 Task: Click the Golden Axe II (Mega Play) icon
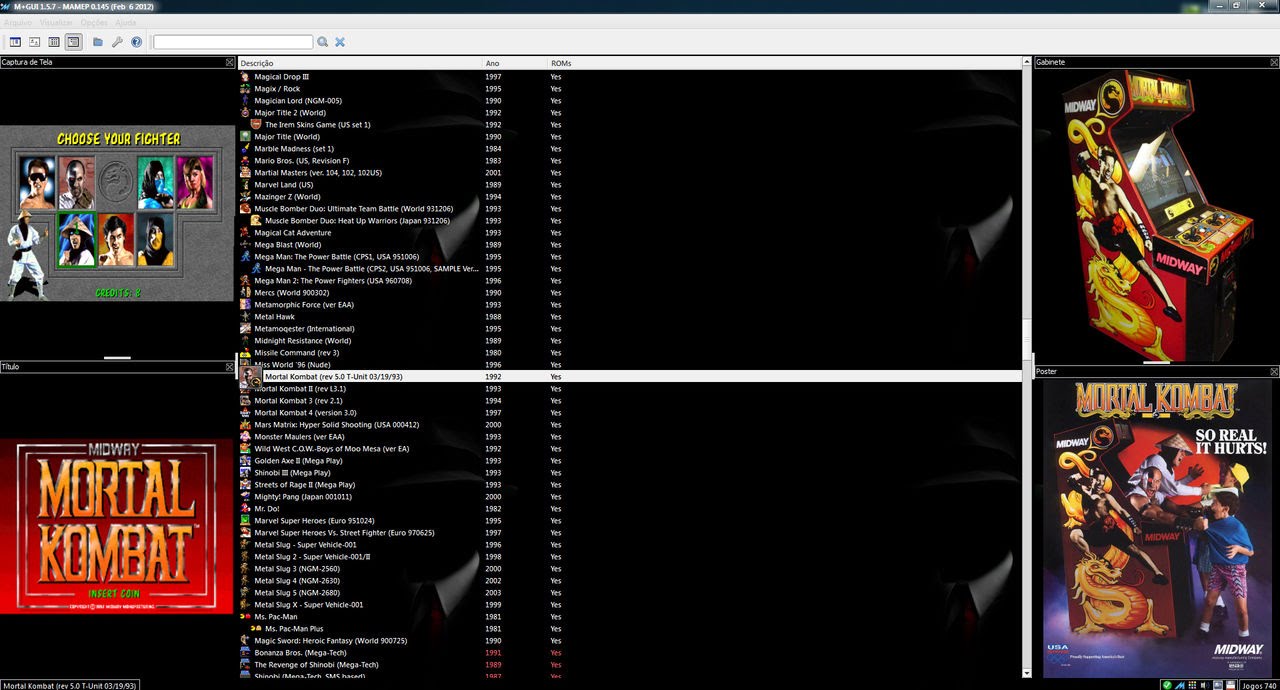point(245,461)
